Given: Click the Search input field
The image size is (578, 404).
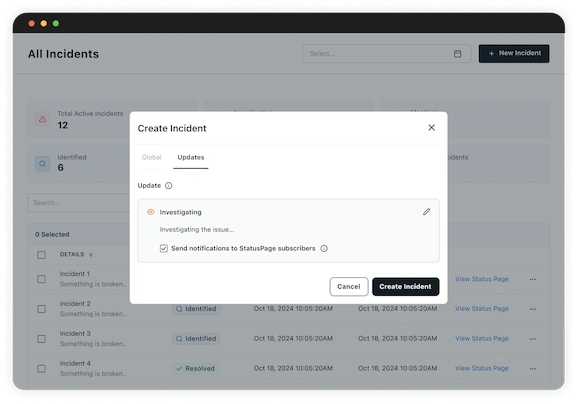Looking at the screenshot, I should point(79,203).
